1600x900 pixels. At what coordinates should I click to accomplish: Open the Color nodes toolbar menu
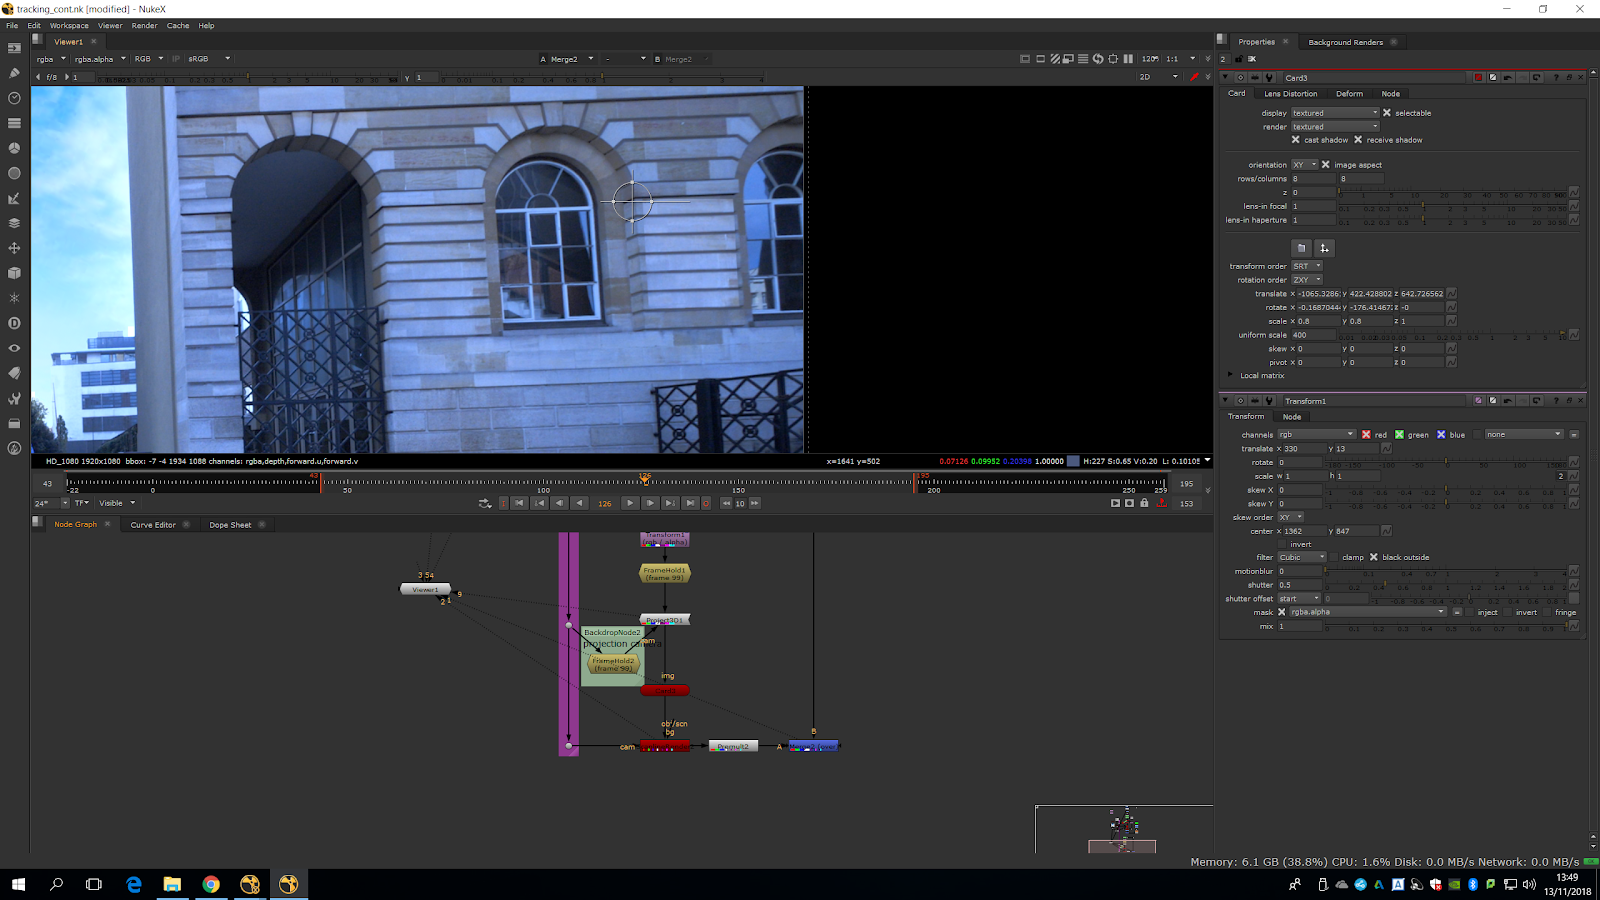tap(14, 148)
